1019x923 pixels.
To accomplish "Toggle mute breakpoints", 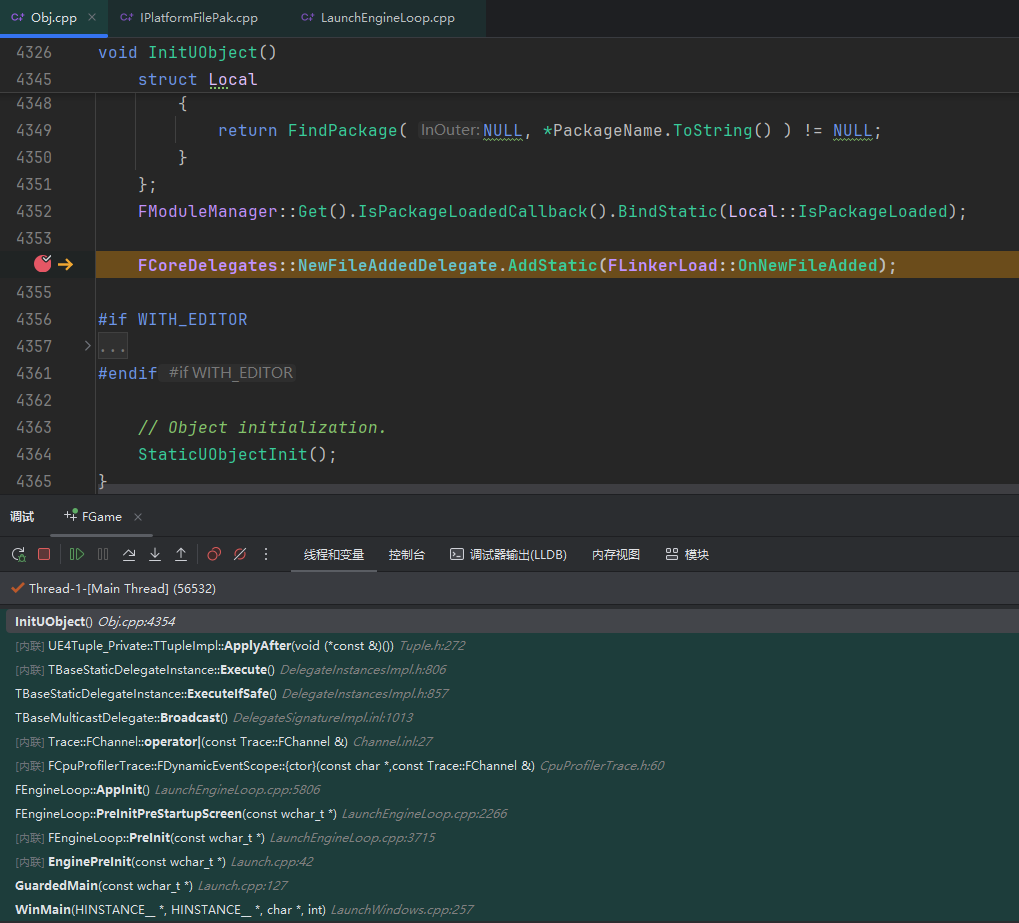I will click(x=240, y=554).
